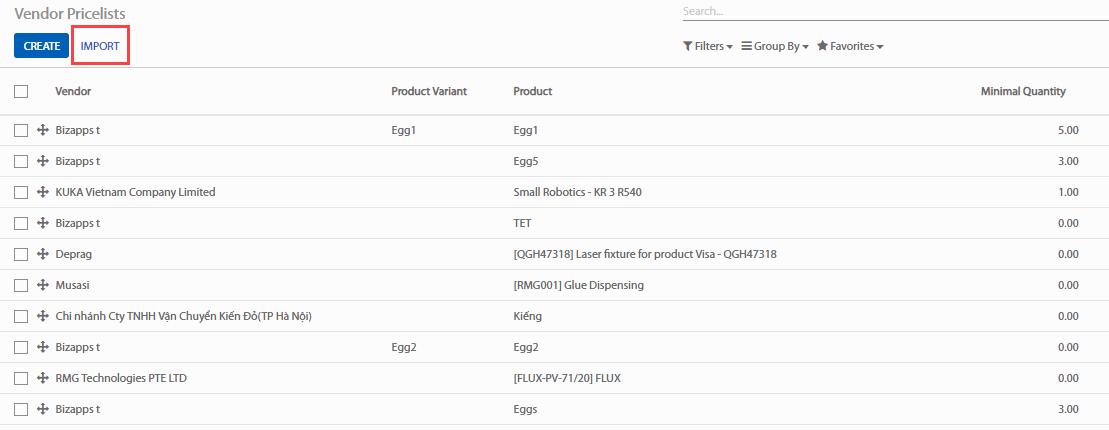
Task: Click drag handle on the Kiếng row
Action: (43, 316)
